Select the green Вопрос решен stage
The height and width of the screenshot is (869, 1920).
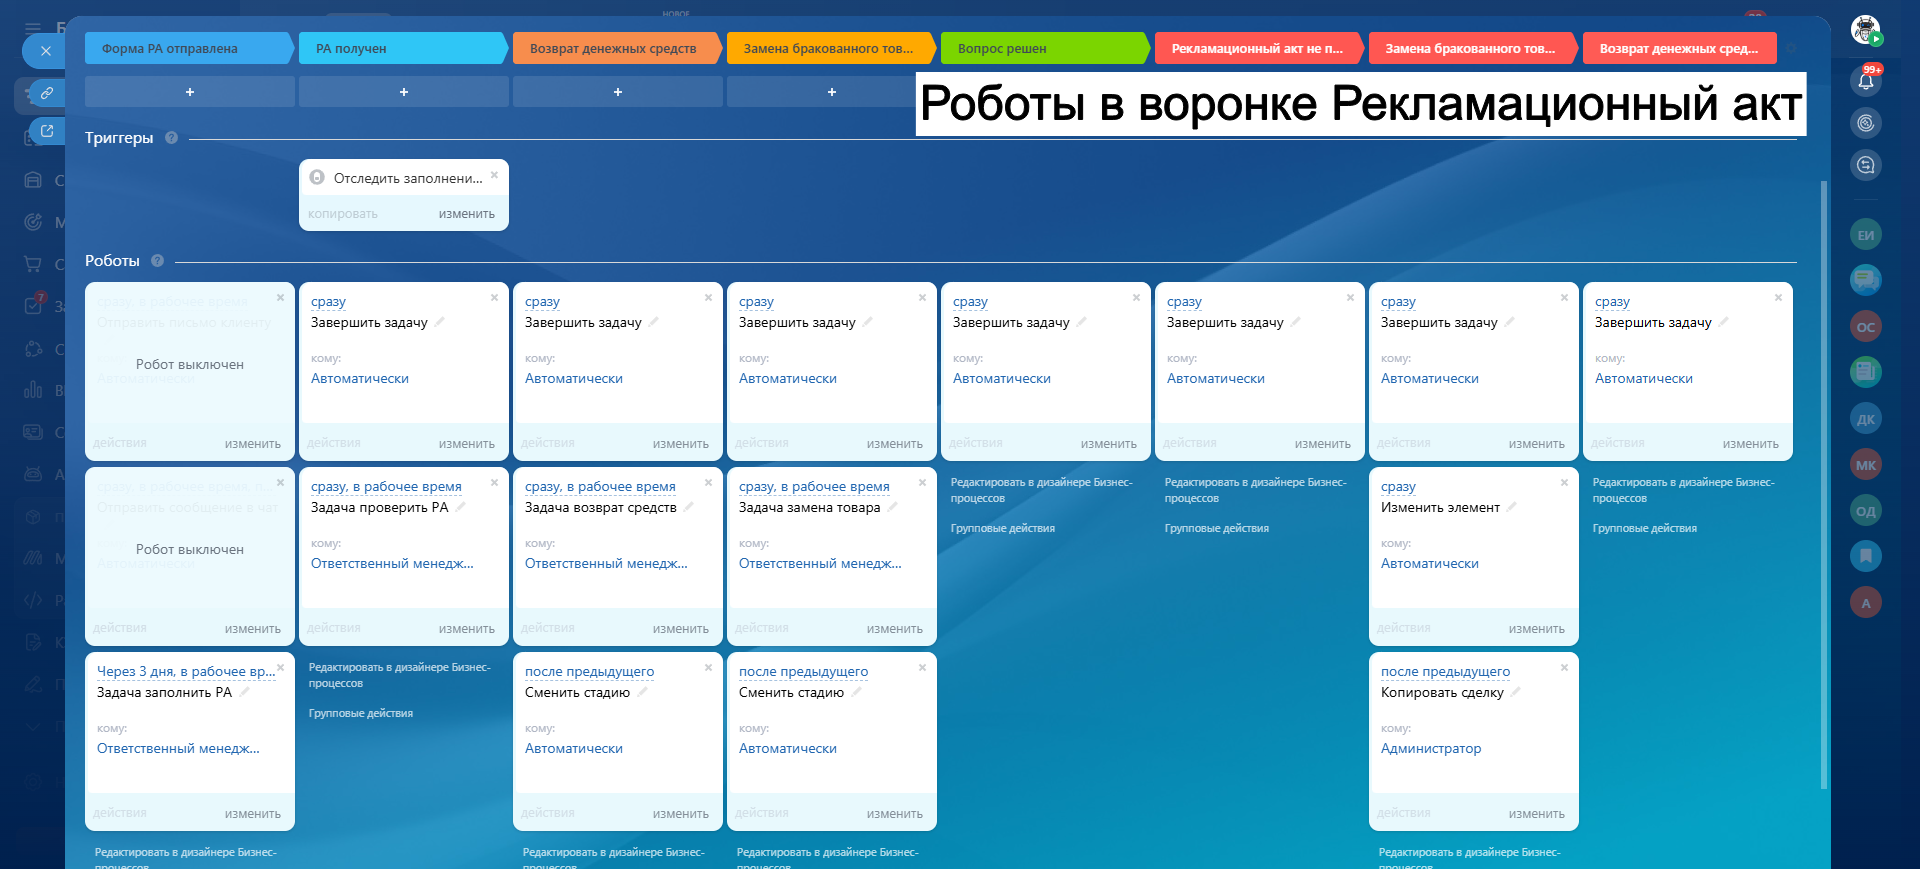[x=1044, y=48]
